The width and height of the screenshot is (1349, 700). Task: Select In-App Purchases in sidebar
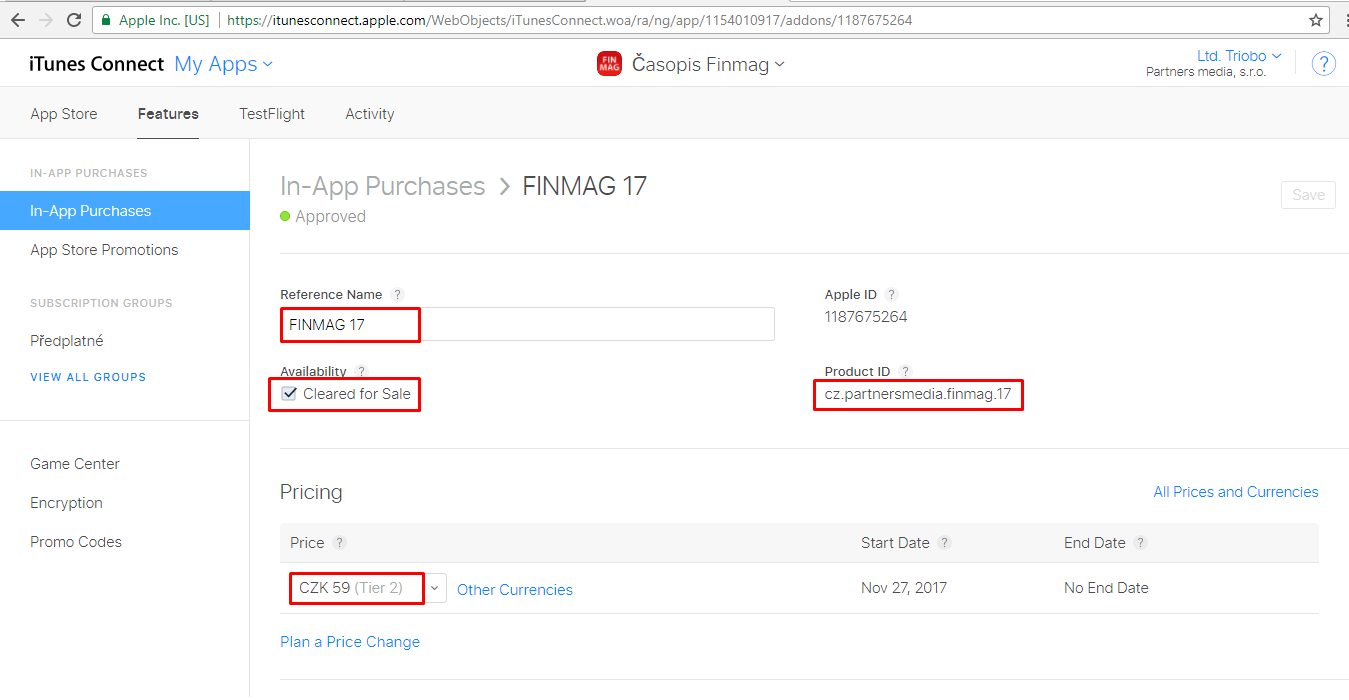125,211
